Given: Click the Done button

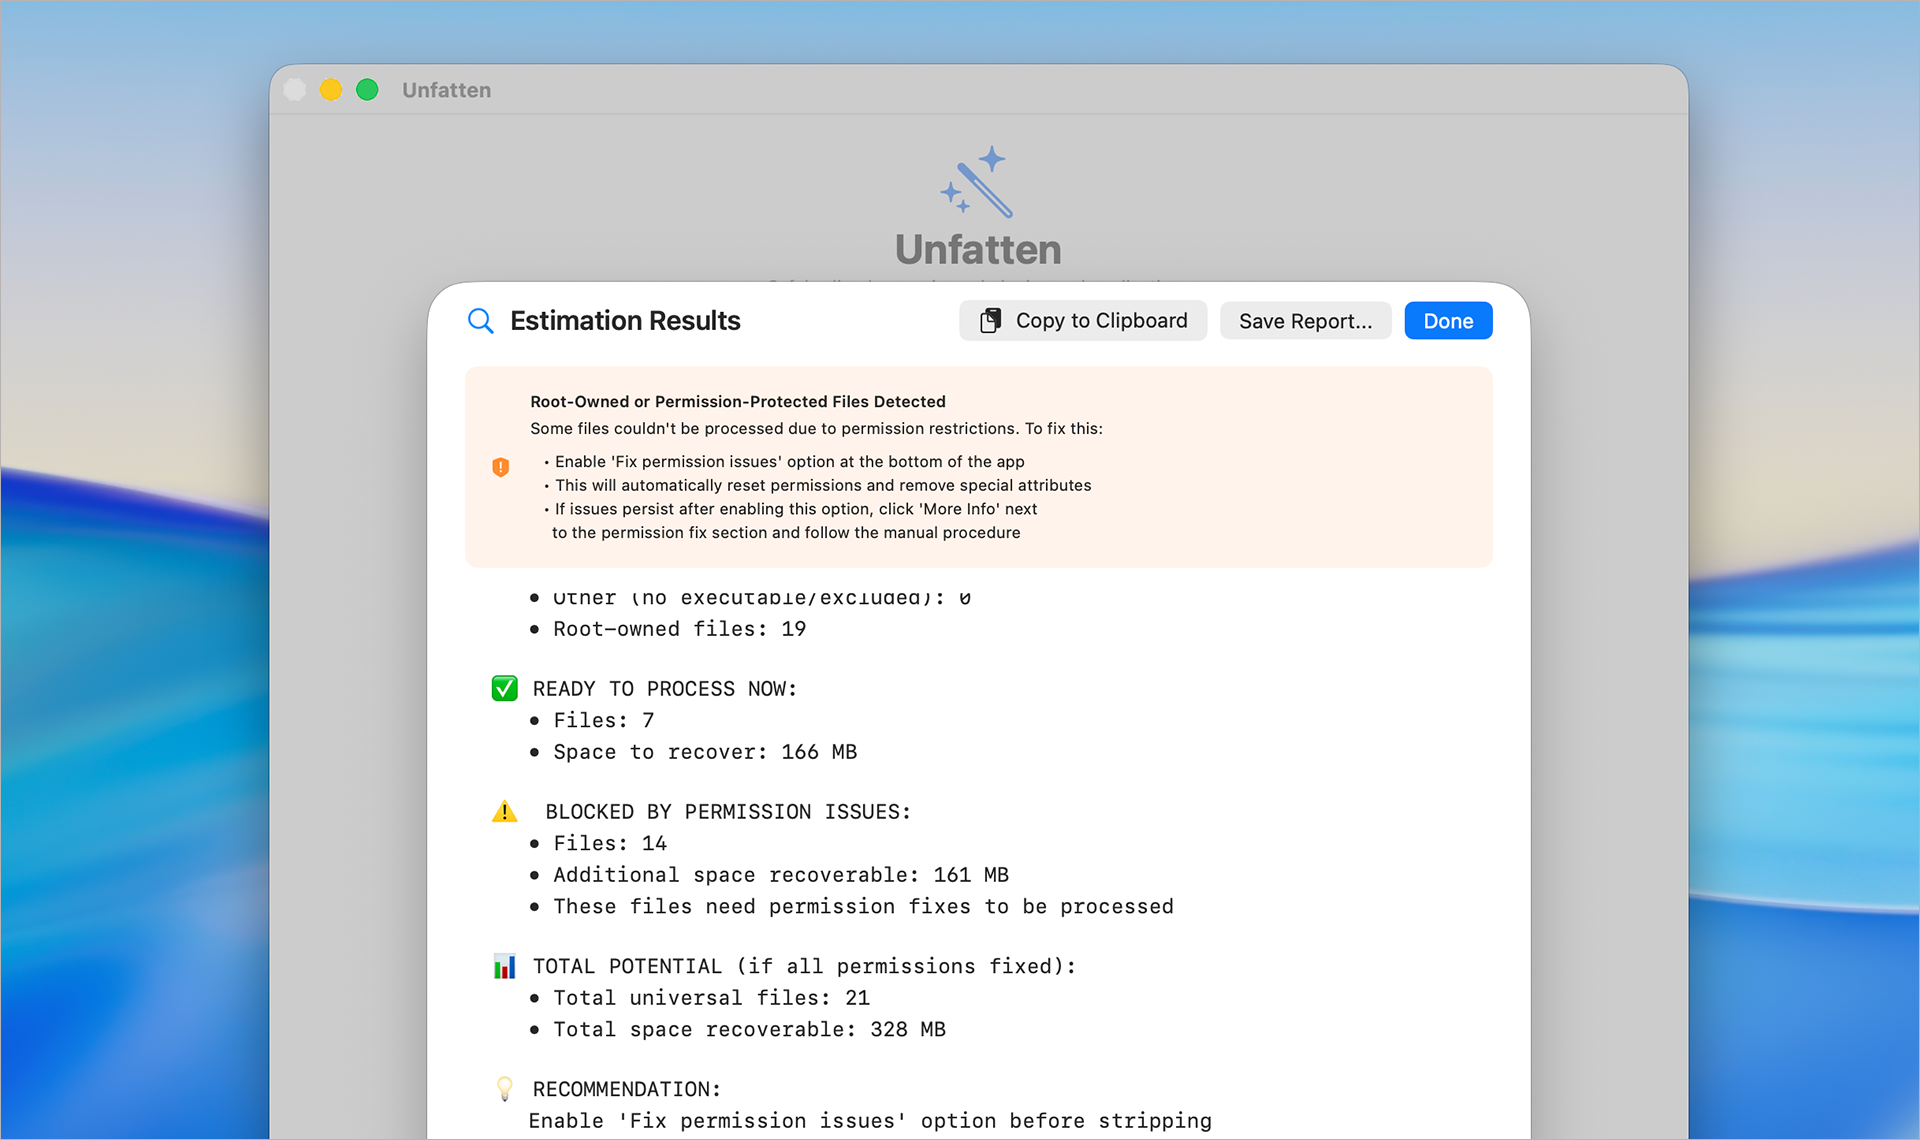Looking at the screenshot, I should (1448, 320).
